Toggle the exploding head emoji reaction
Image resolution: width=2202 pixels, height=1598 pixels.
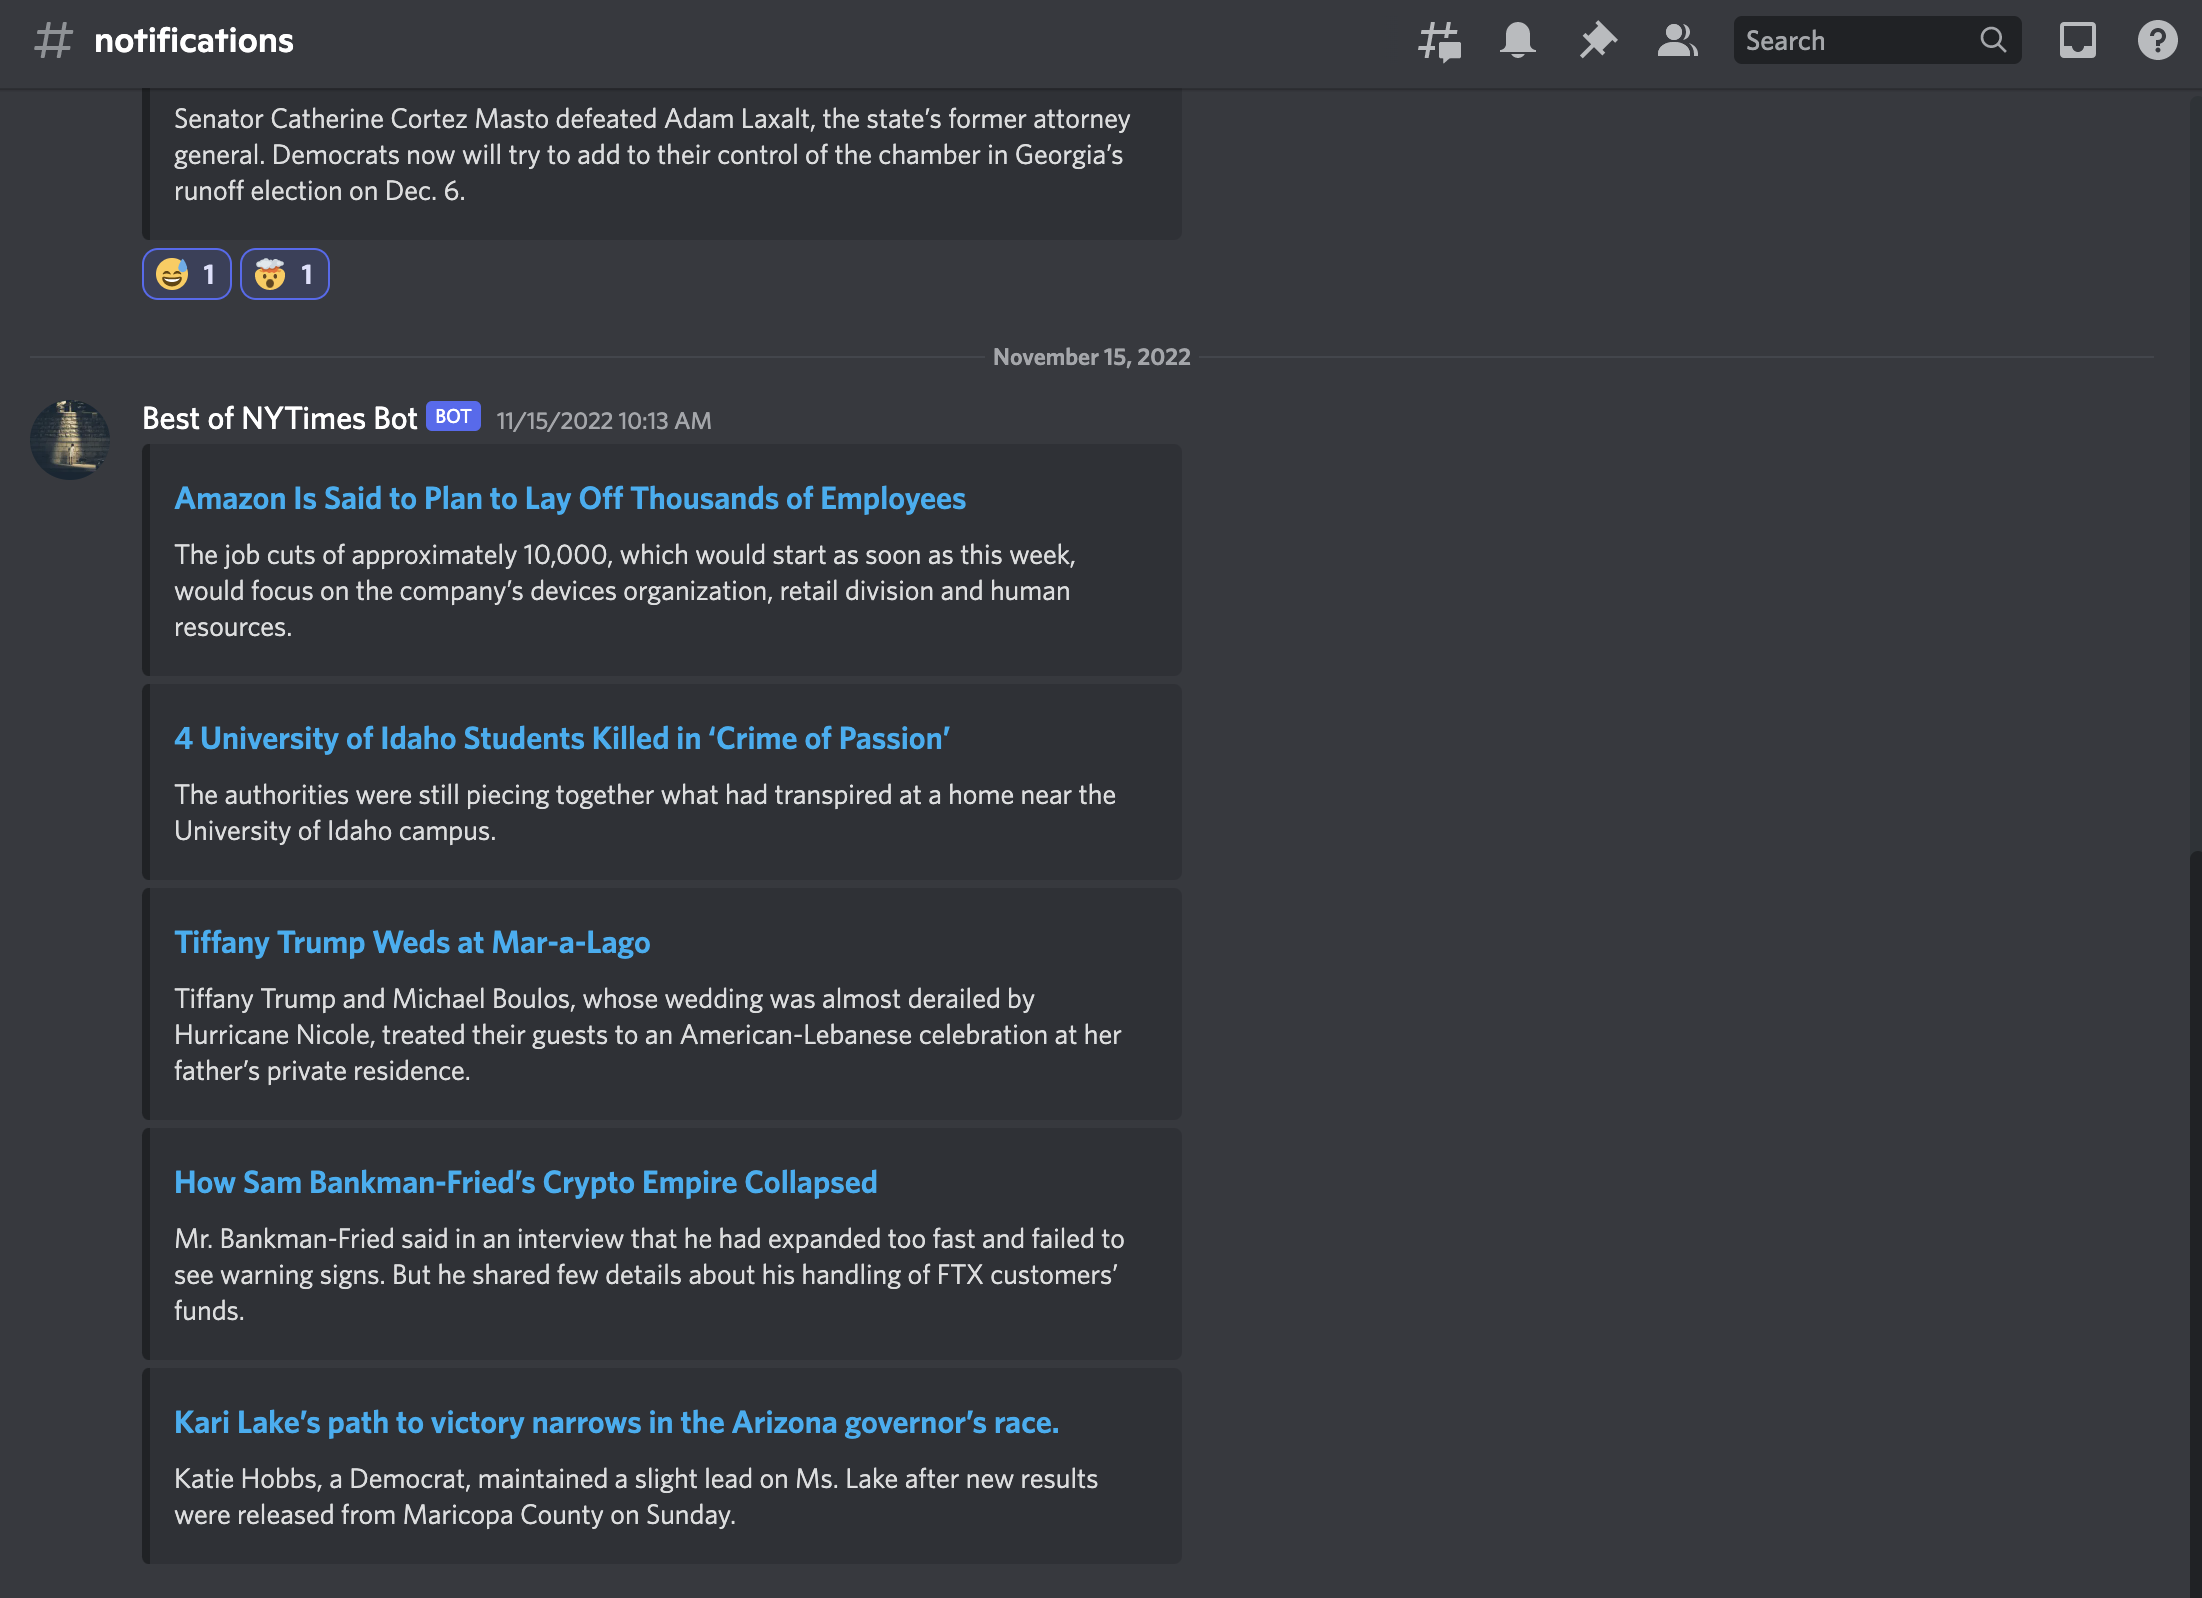(x=284, y=273)
